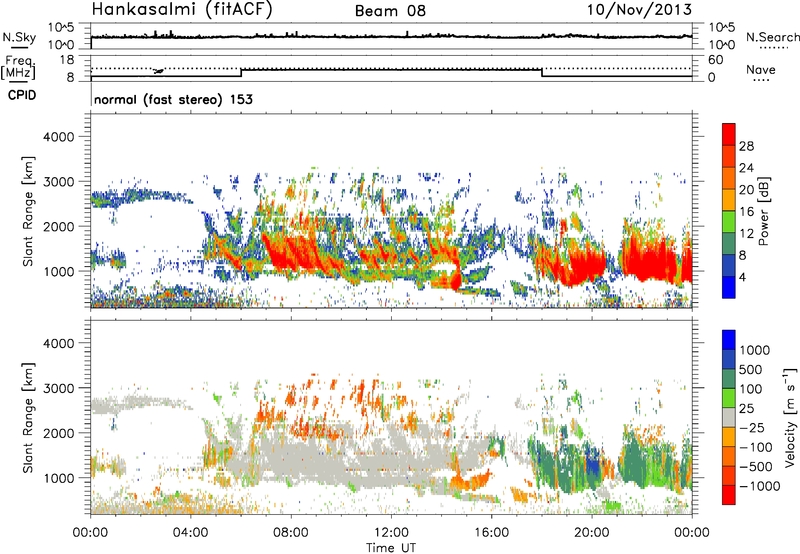Click the 18 tick on frequency axis
Screen dimensions: 800x554
click(x=67, y=60)
